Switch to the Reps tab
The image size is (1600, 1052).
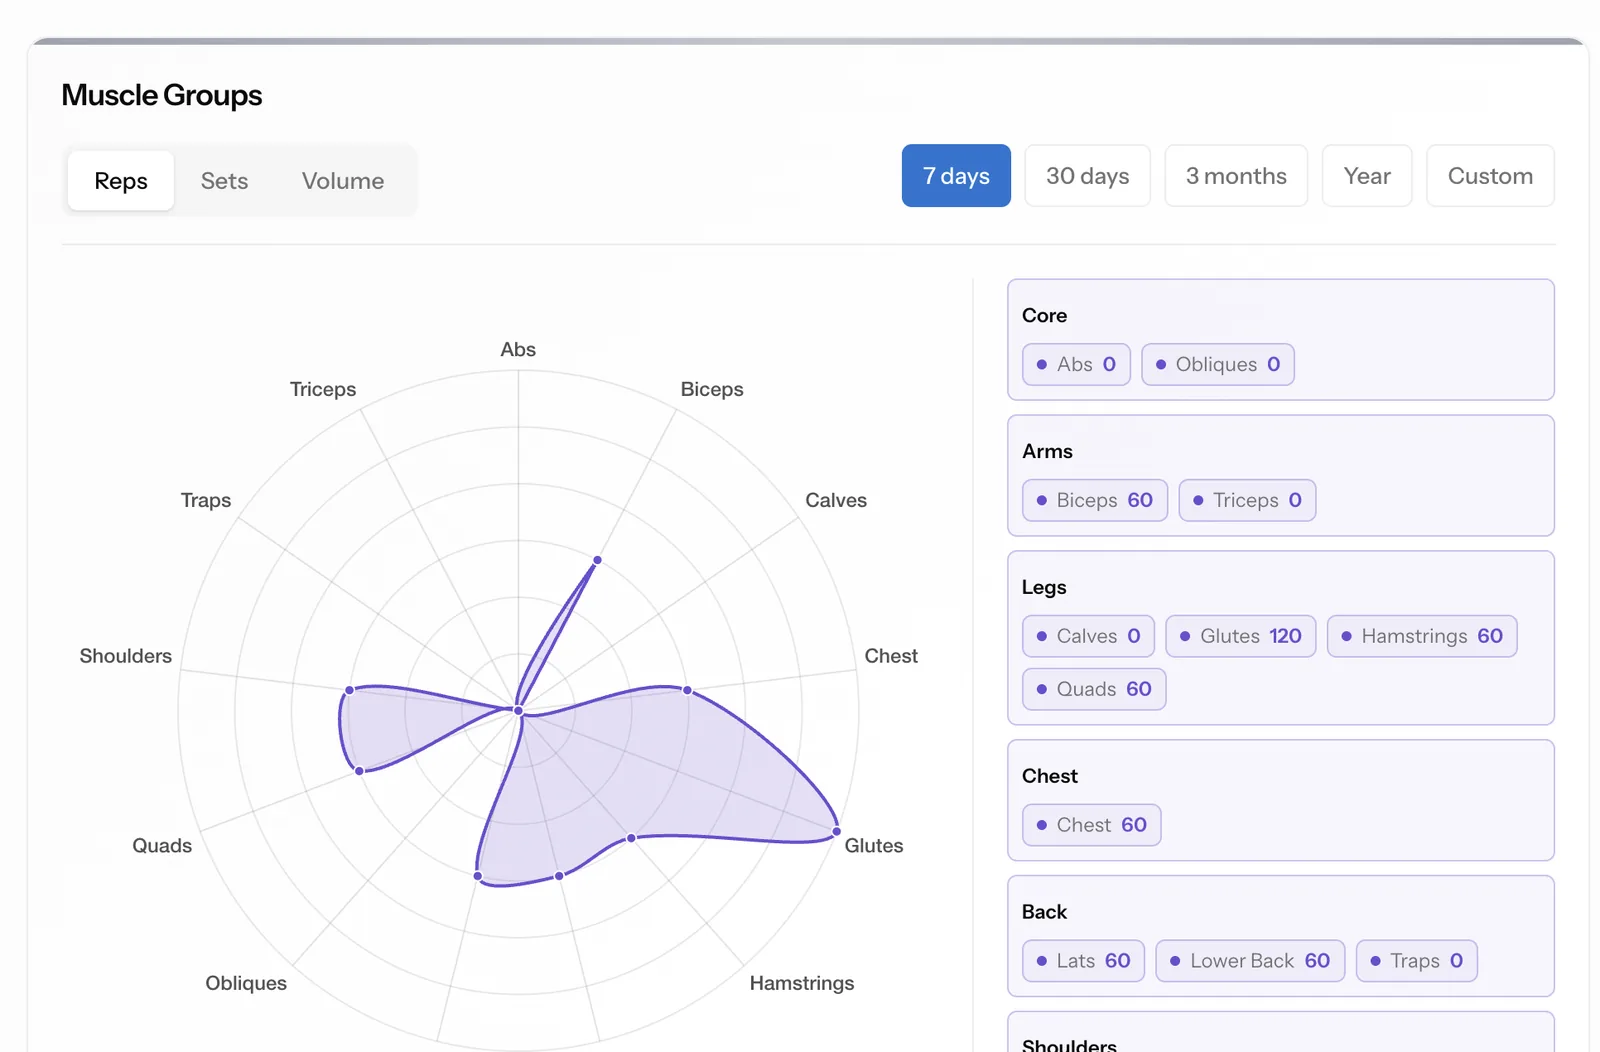[121, 181]
